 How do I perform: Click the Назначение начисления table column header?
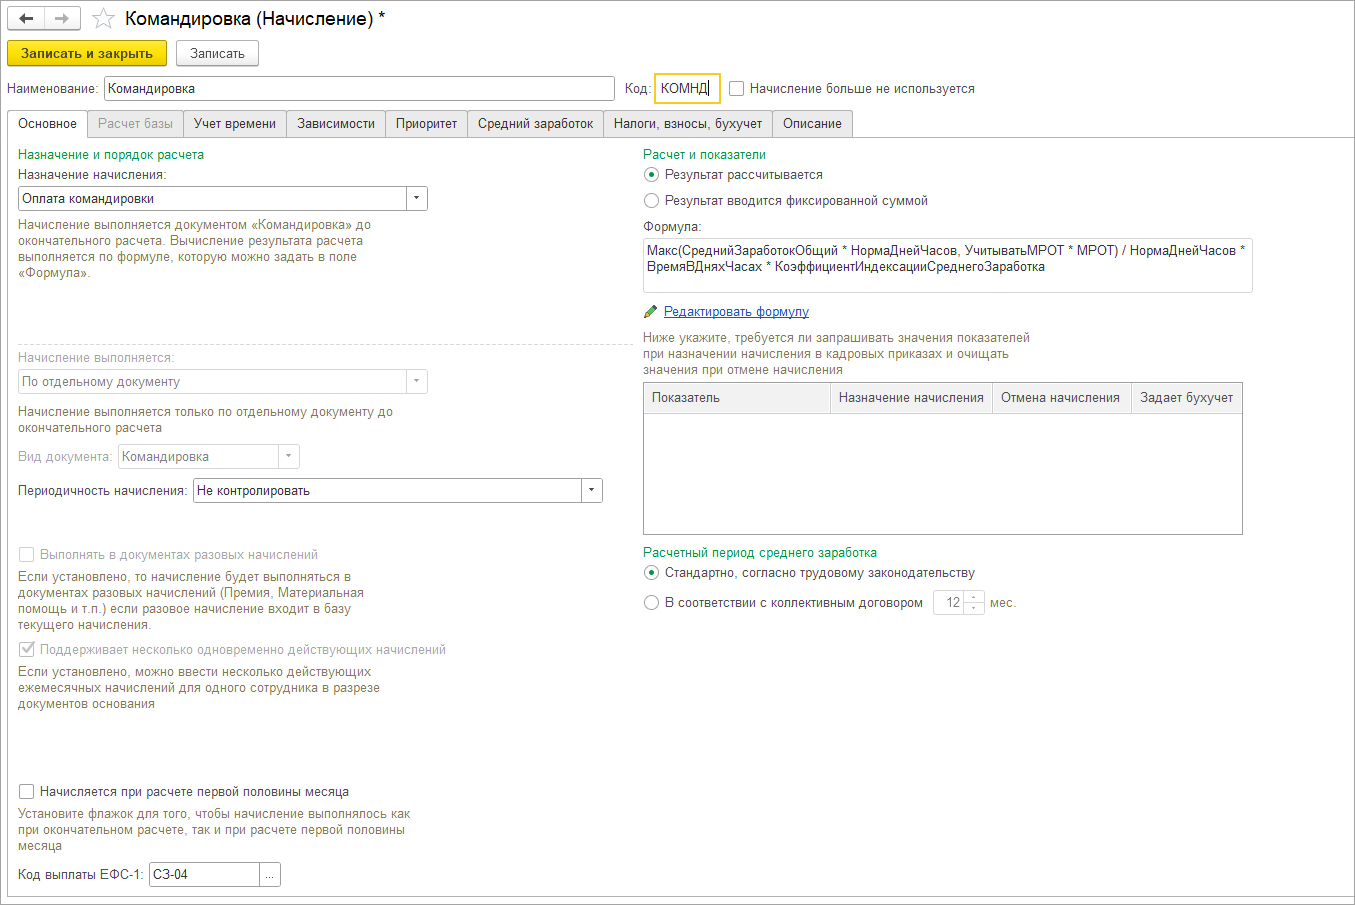coord(911,398)
